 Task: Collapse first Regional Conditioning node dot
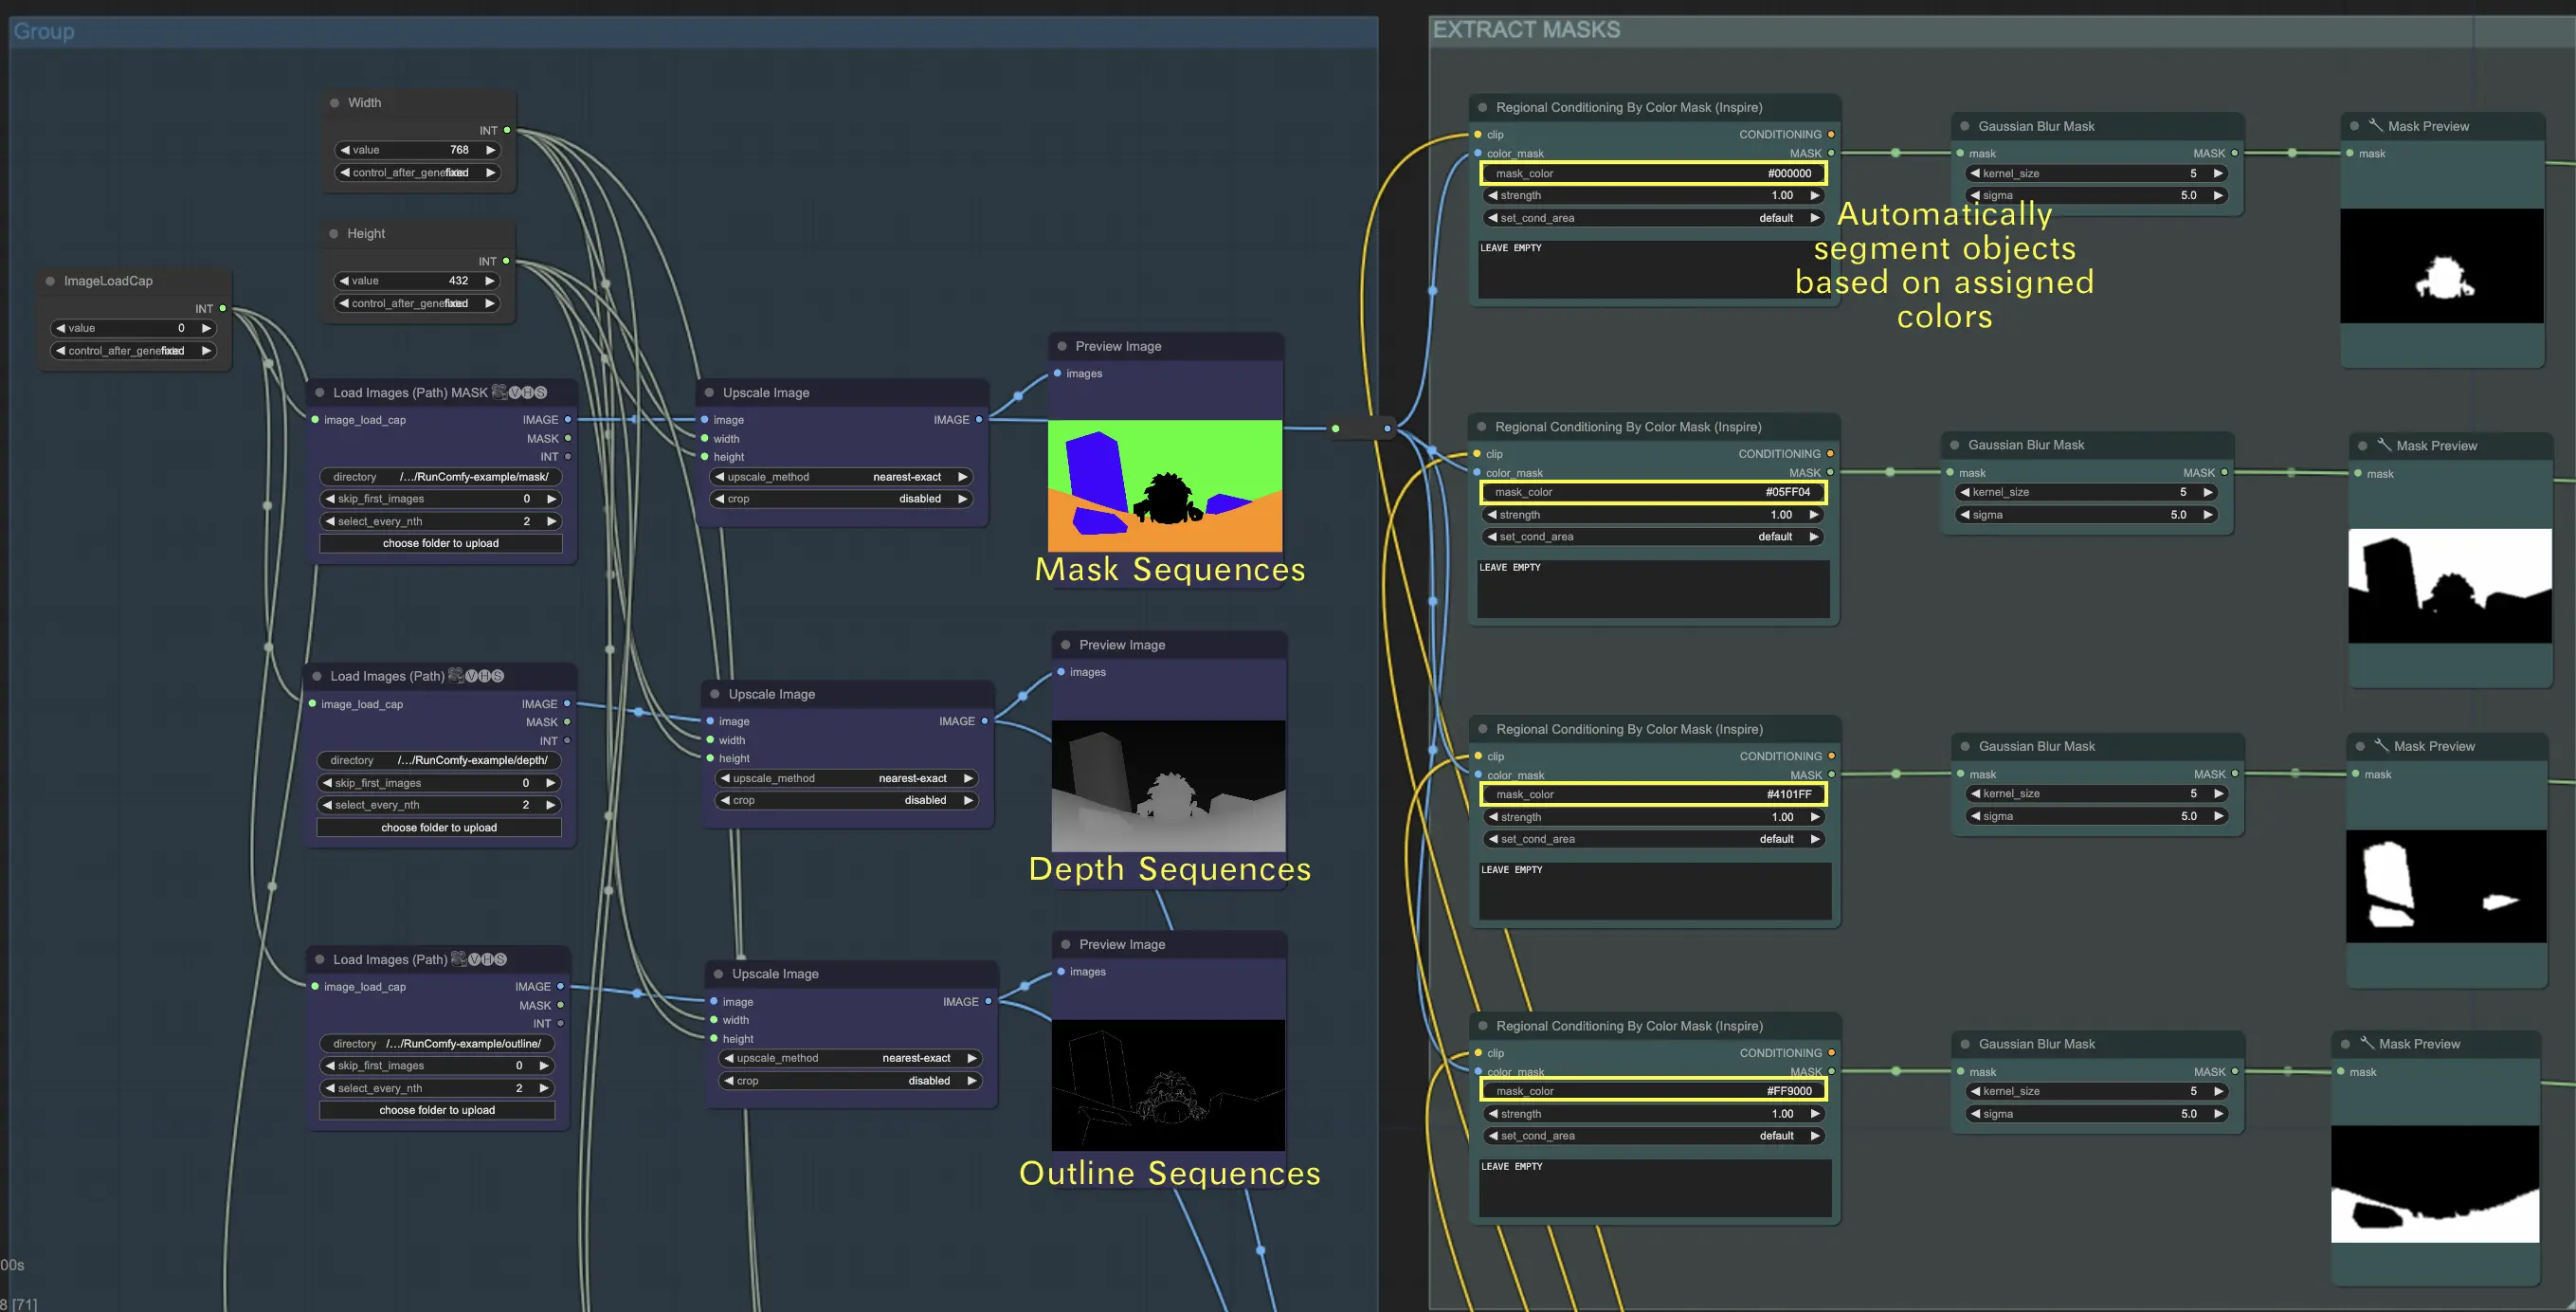(1482, 108)
